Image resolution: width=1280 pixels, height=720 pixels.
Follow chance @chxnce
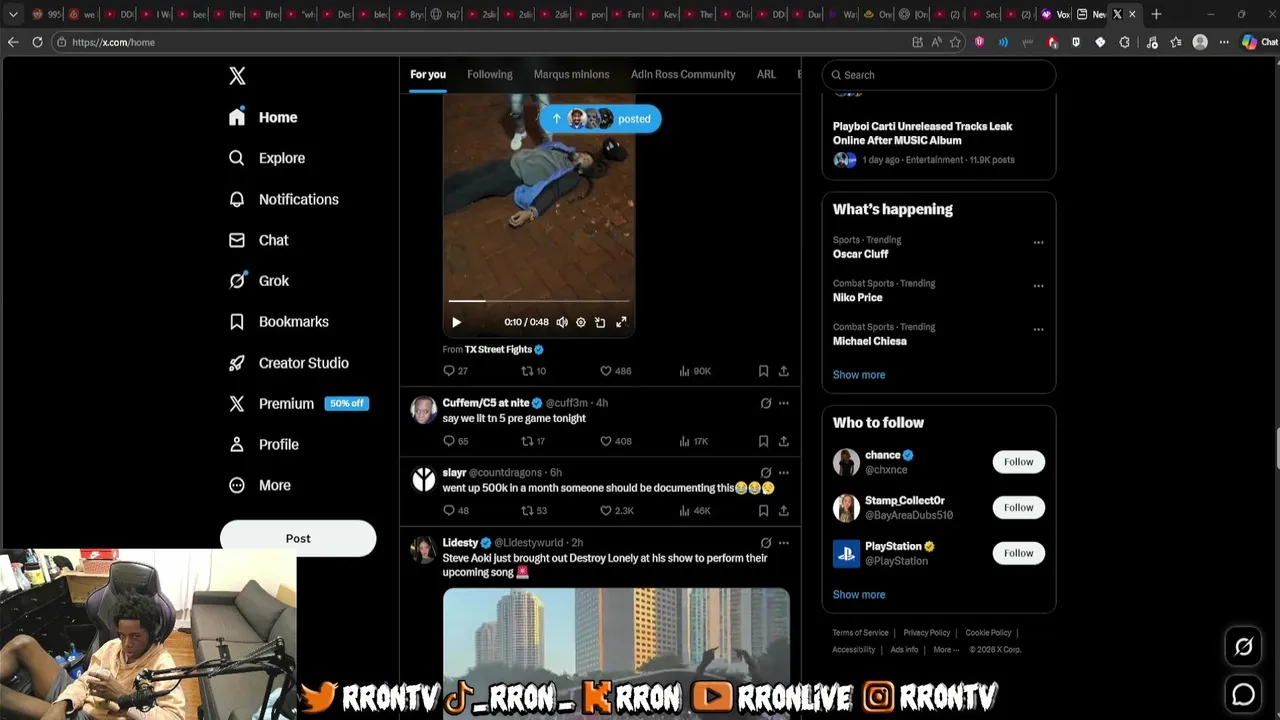(x=1018, y=462)
